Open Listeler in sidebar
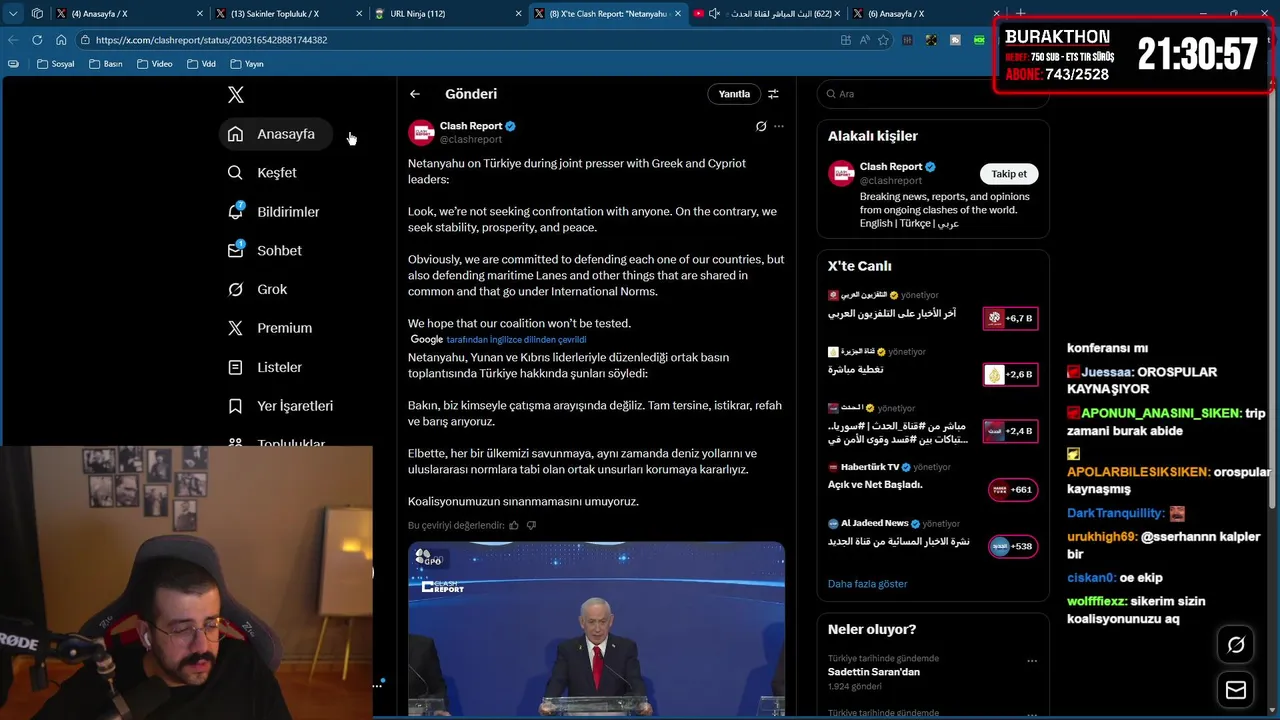1280x720 pixels. 265,367
